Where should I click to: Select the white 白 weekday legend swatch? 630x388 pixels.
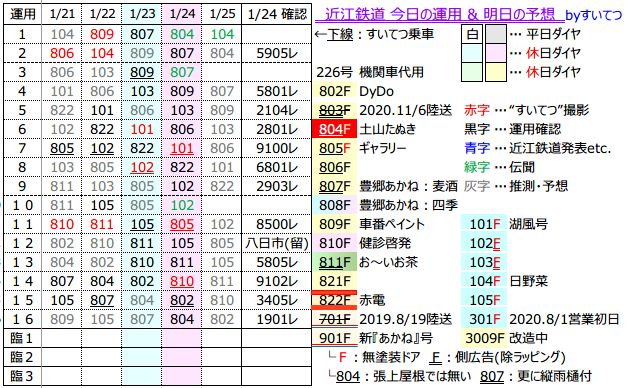(472, 34)
